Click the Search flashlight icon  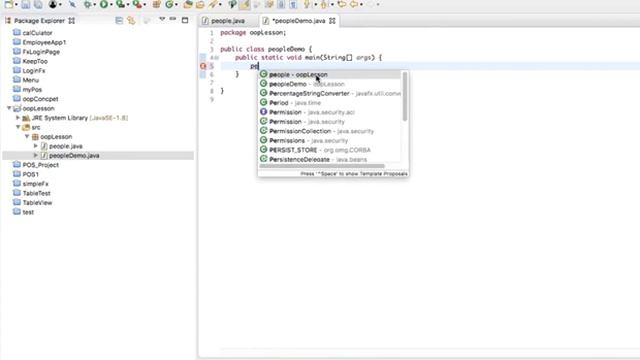pos(213,4)
